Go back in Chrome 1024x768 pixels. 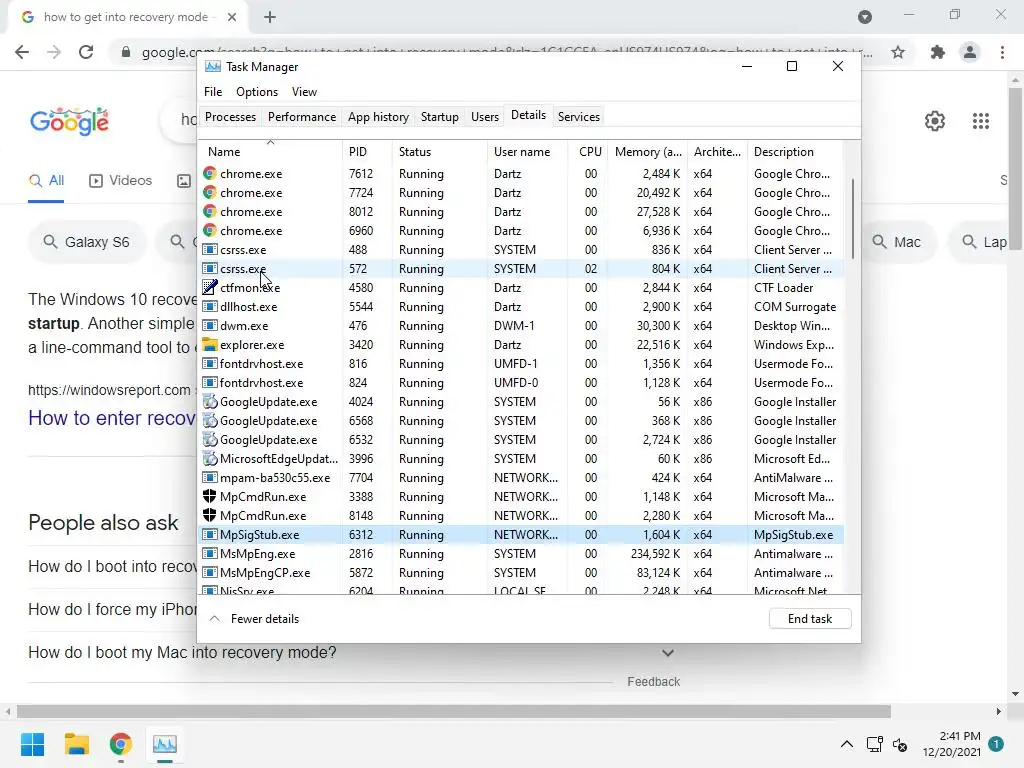22,52
